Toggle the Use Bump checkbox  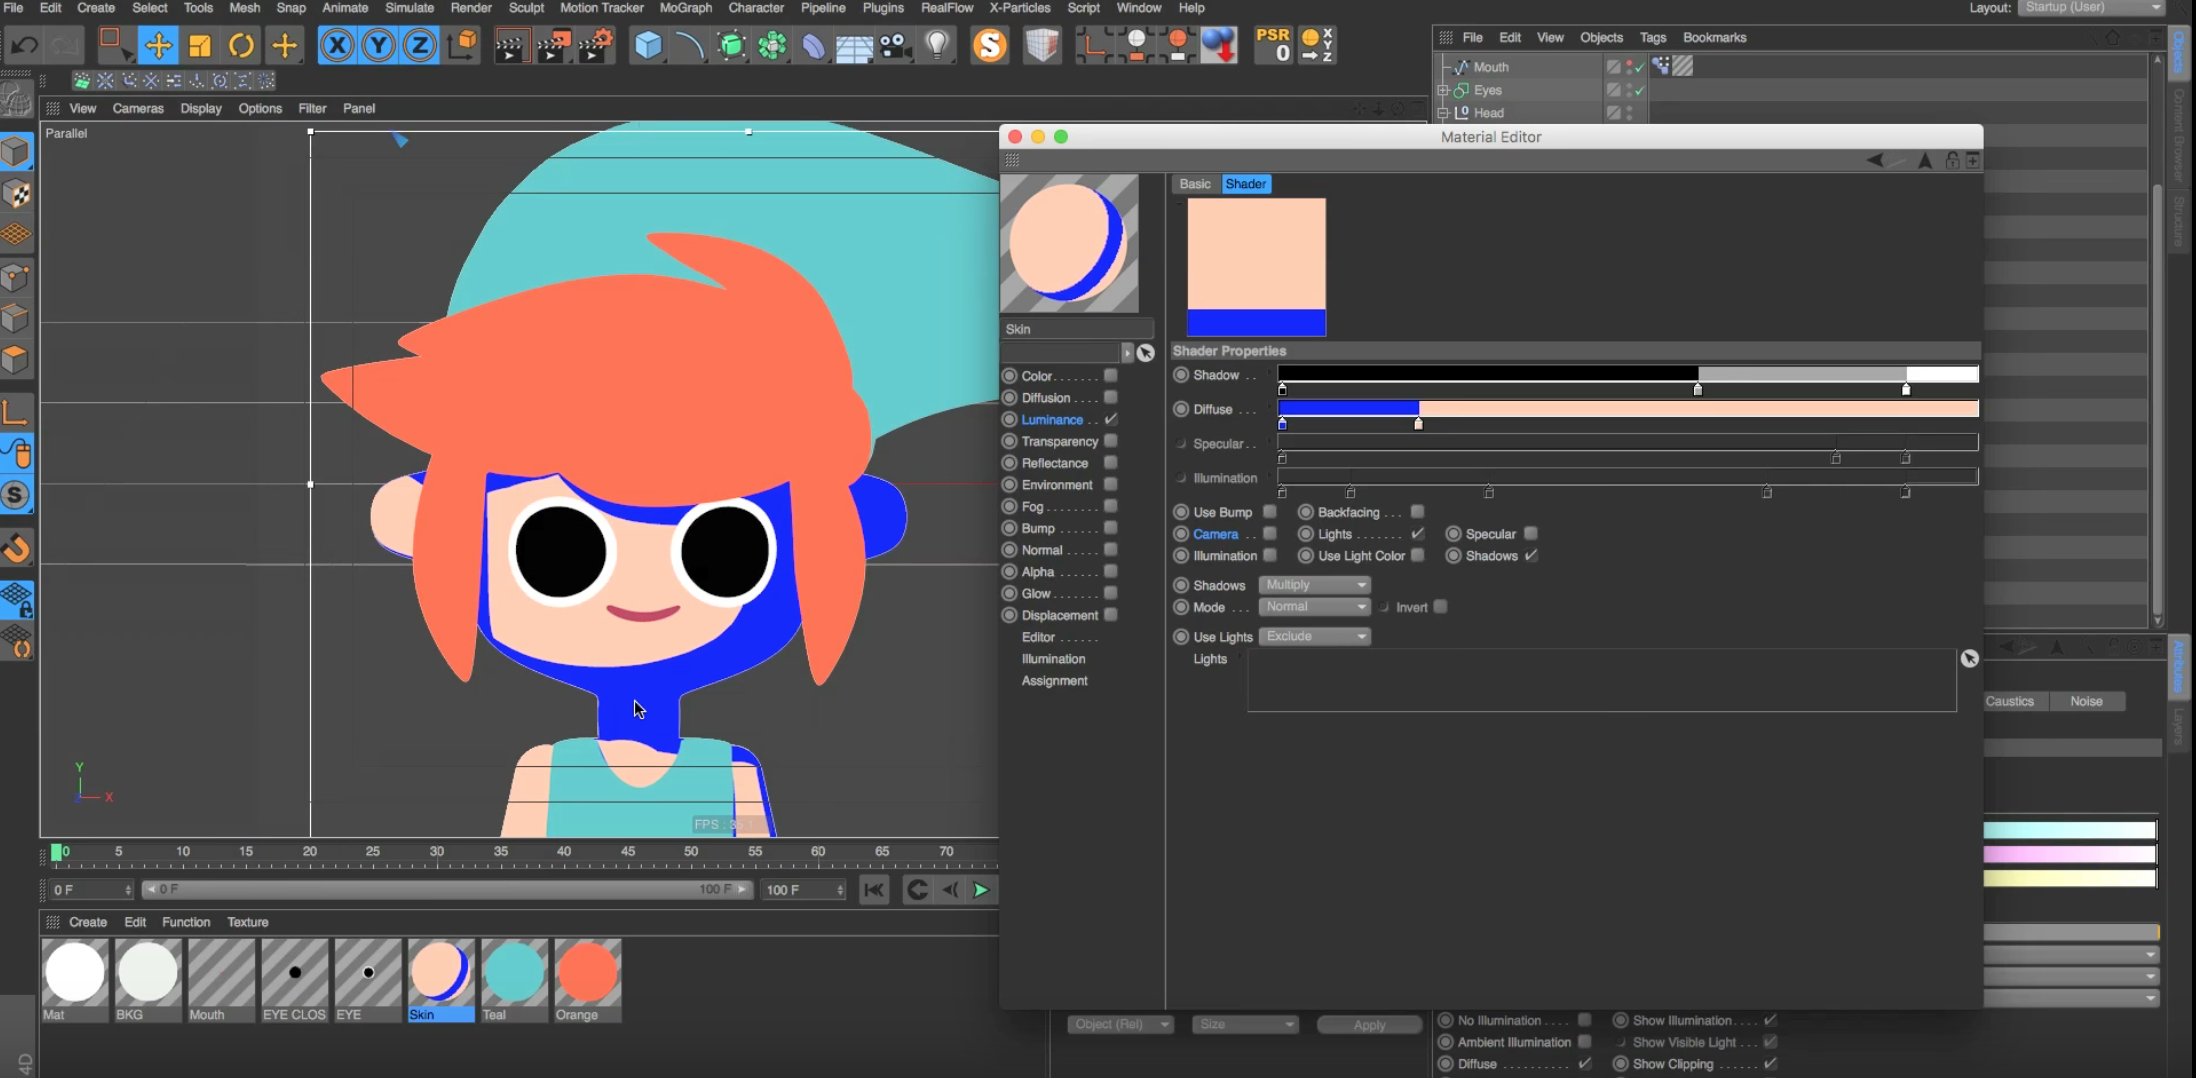coord(1269,512)
